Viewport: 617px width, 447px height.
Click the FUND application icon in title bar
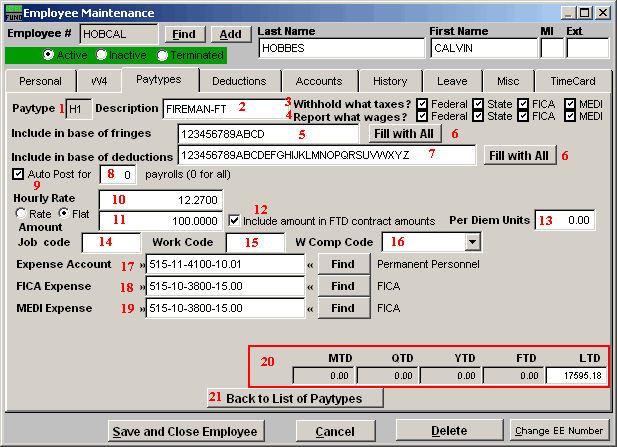point(12,13)
